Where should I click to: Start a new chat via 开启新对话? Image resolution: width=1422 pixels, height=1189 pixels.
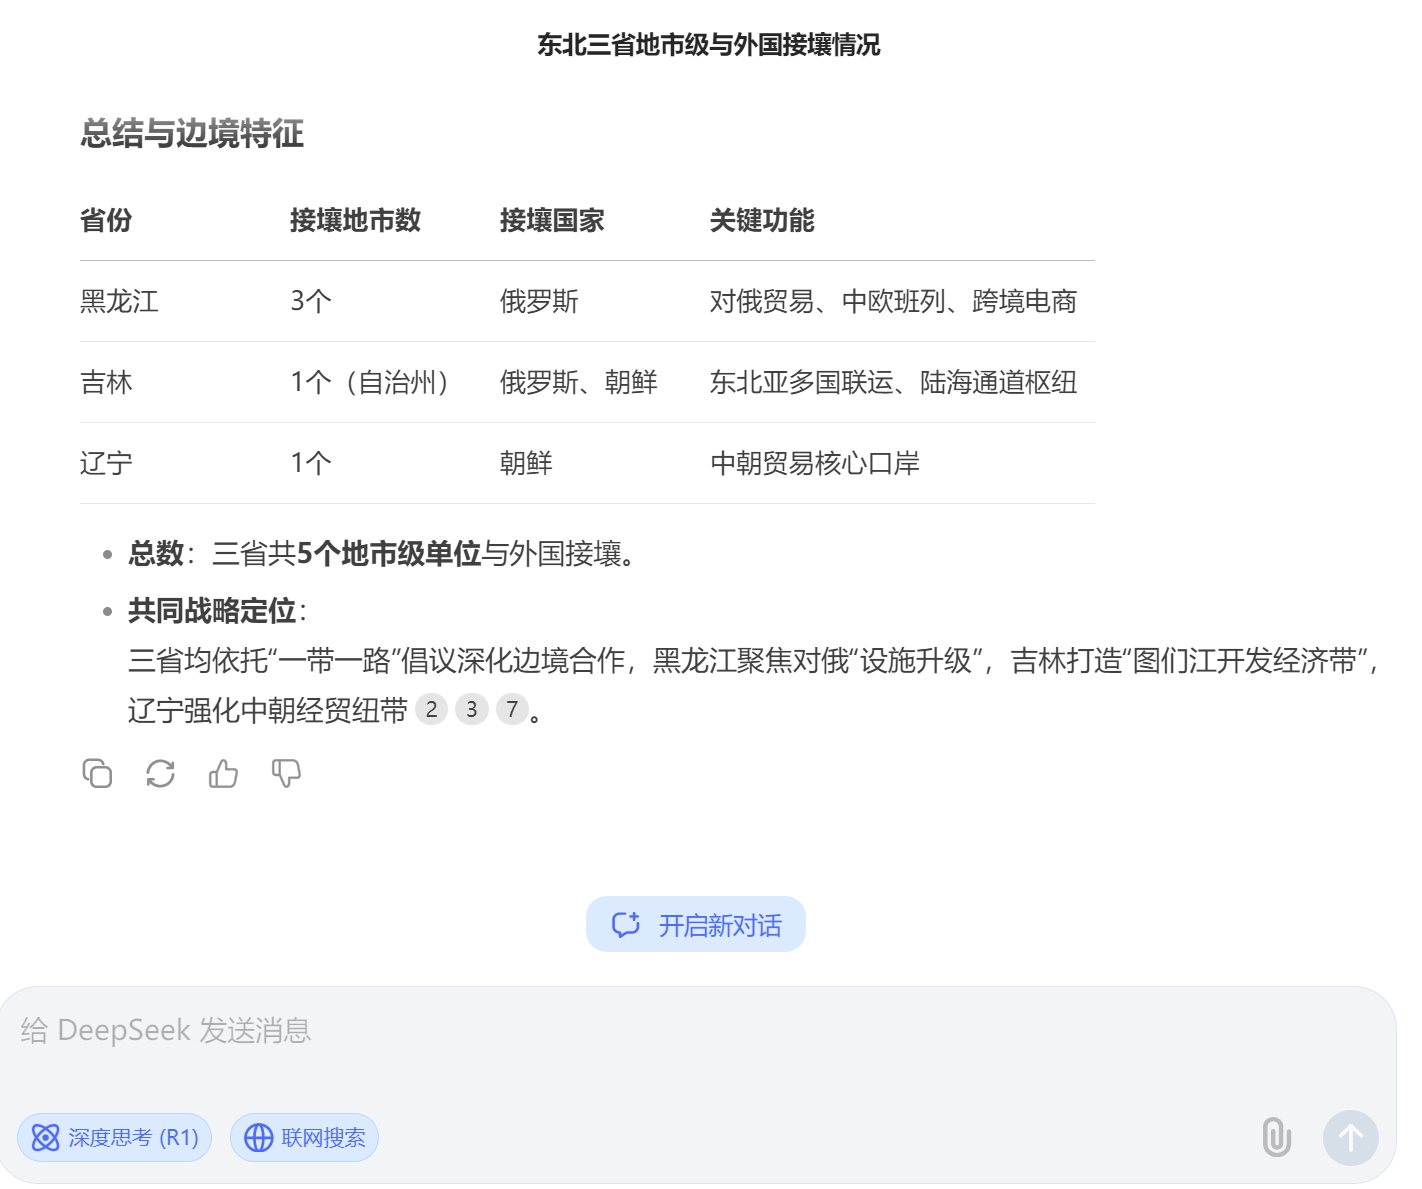[696, 924]
